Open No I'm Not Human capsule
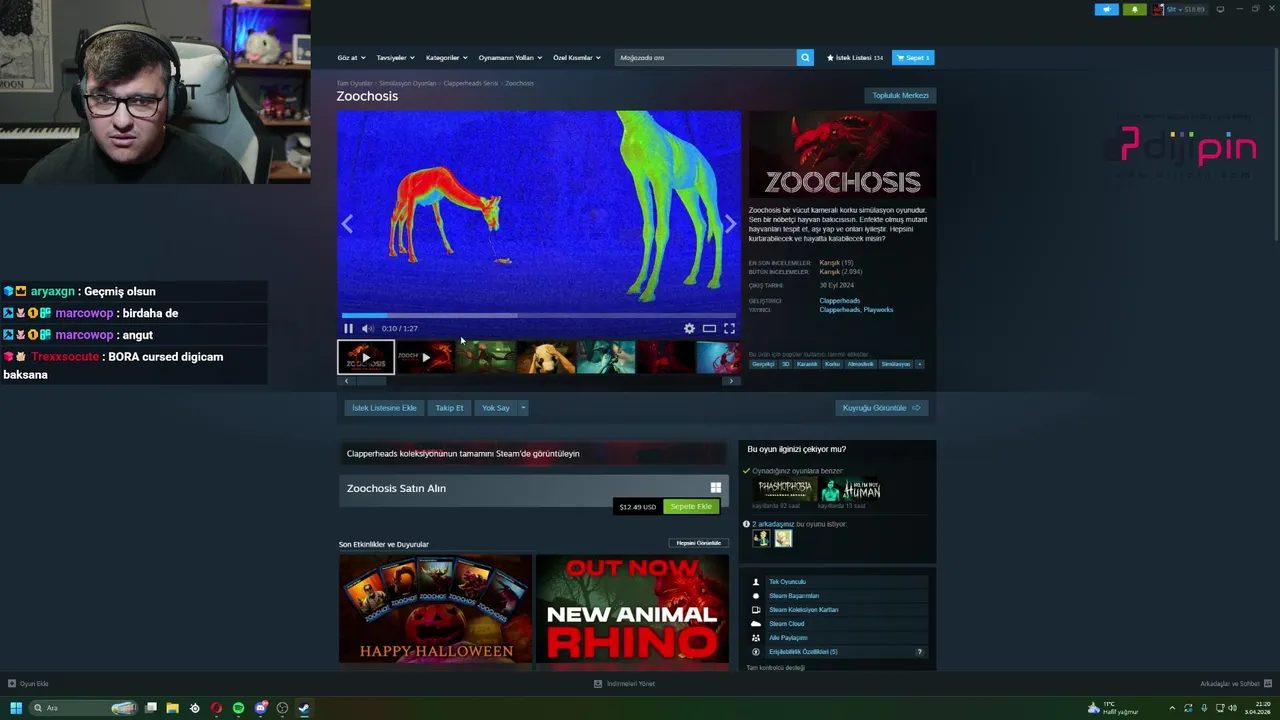Viewport: 1280px width, 720px height. 850,489
